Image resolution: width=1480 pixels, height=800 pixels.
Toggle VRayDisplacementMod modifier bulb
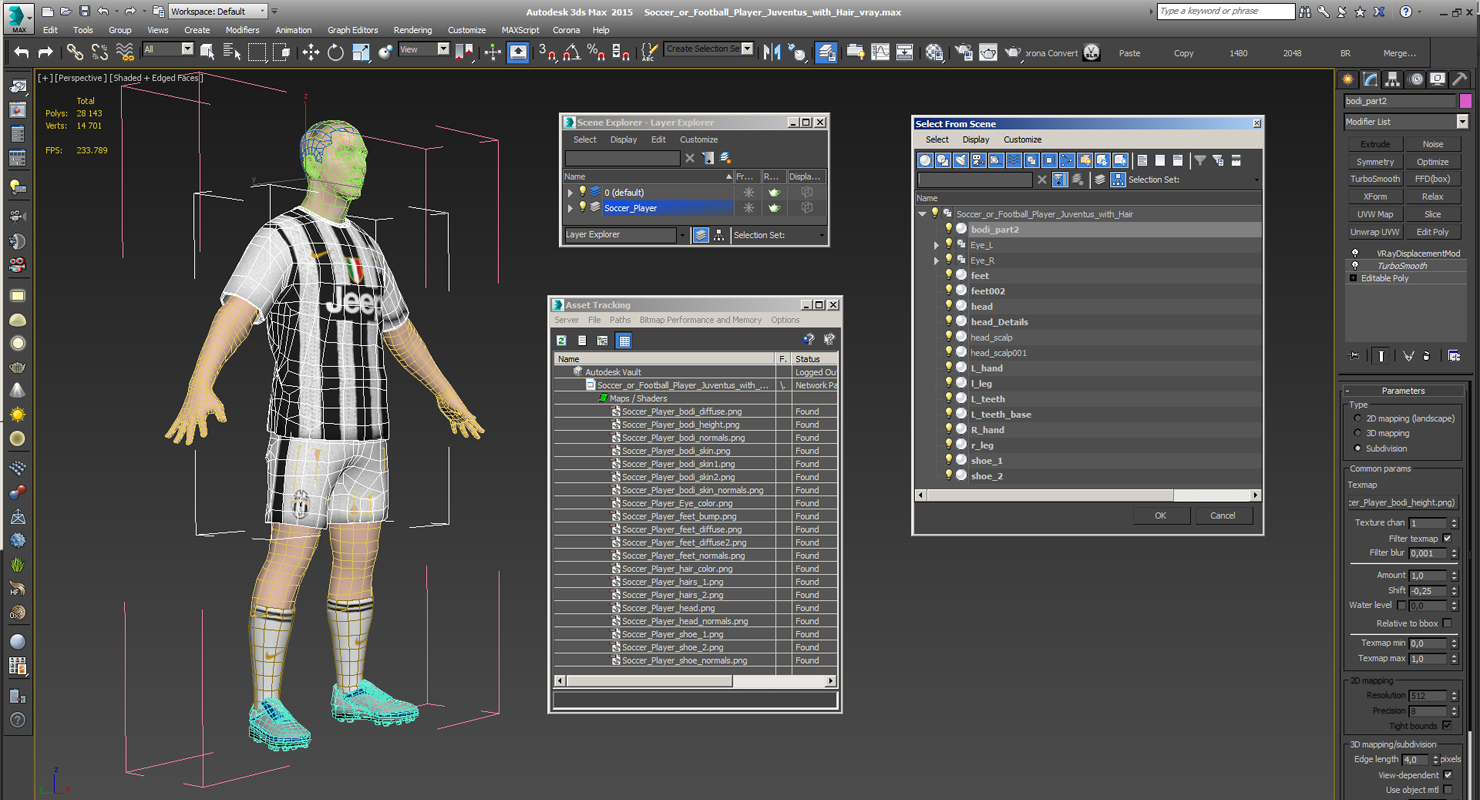pos(1355,254)
